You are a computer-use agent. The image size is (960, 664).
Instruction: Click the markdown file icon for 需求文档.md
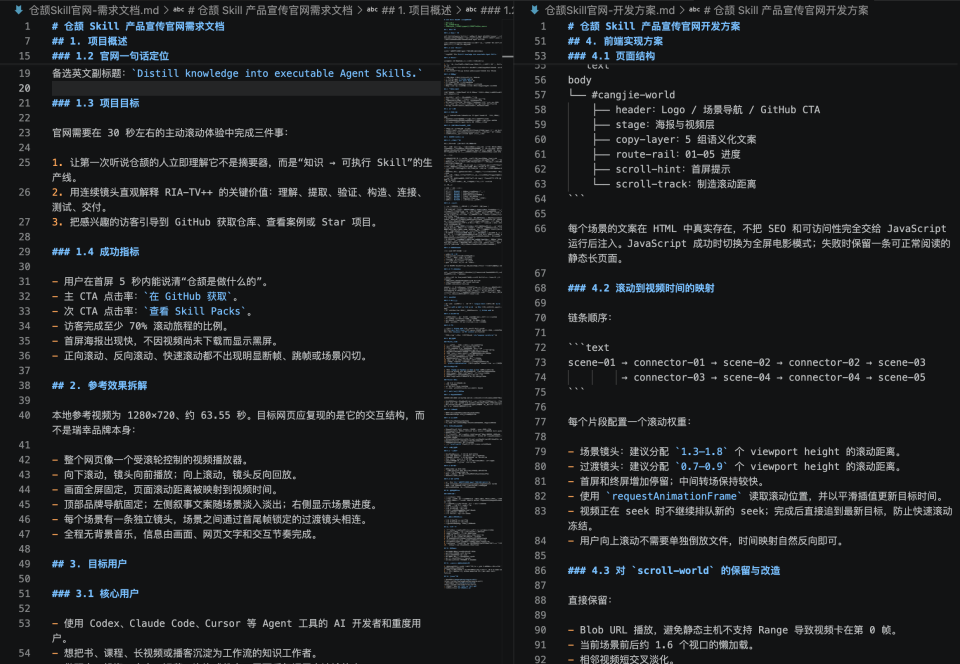(x=19, y=10)
